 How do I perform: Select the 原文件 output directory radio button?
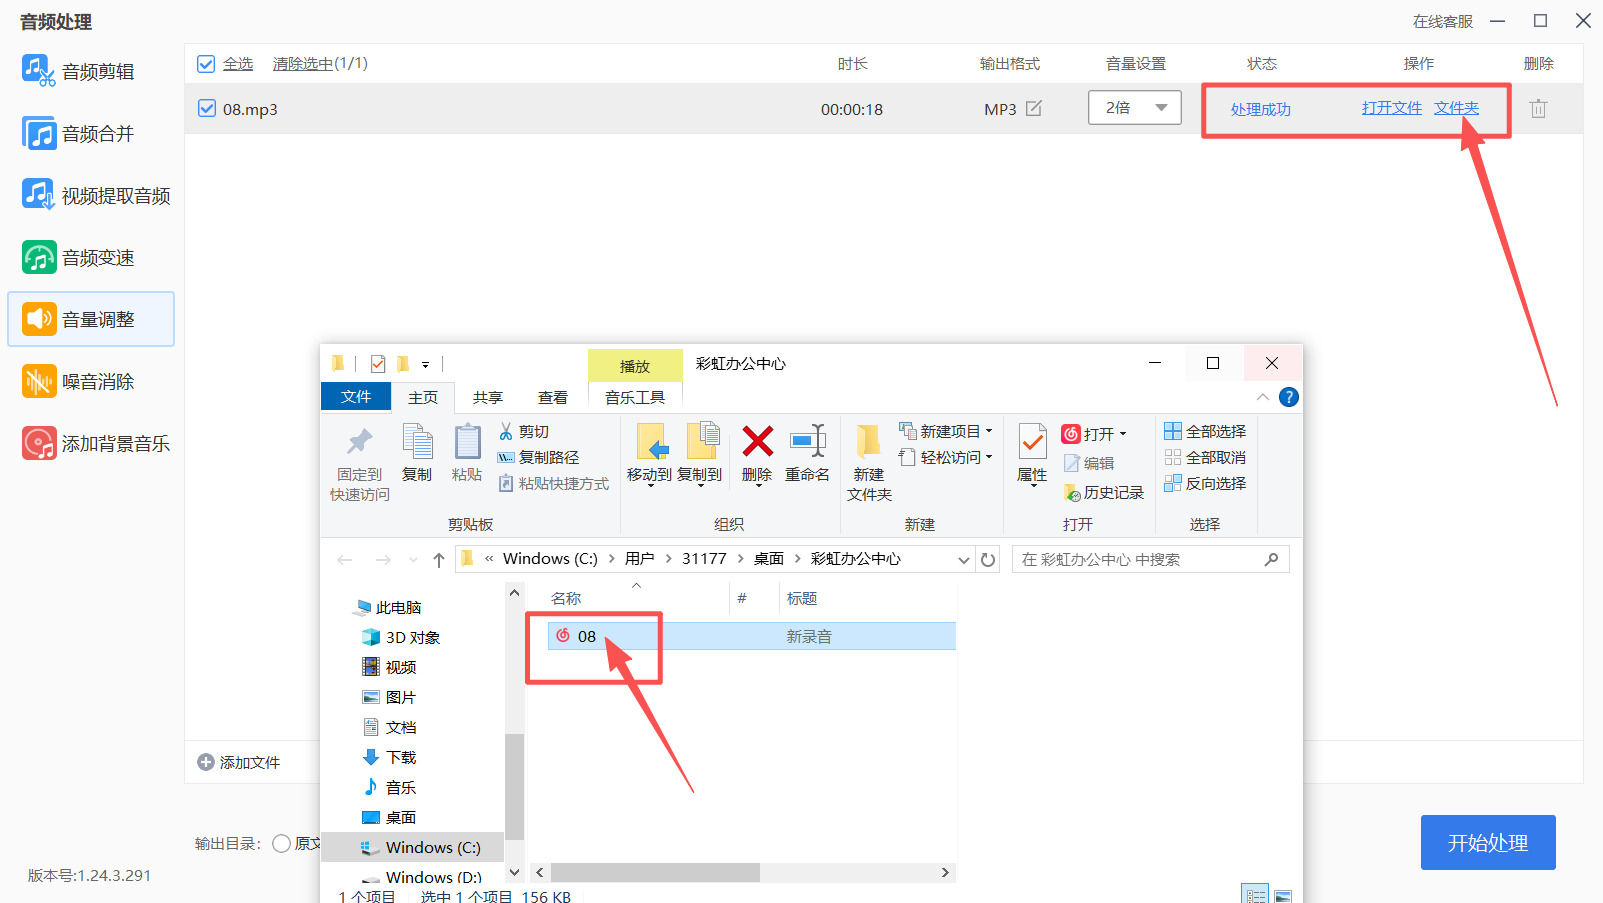point(281,843)
